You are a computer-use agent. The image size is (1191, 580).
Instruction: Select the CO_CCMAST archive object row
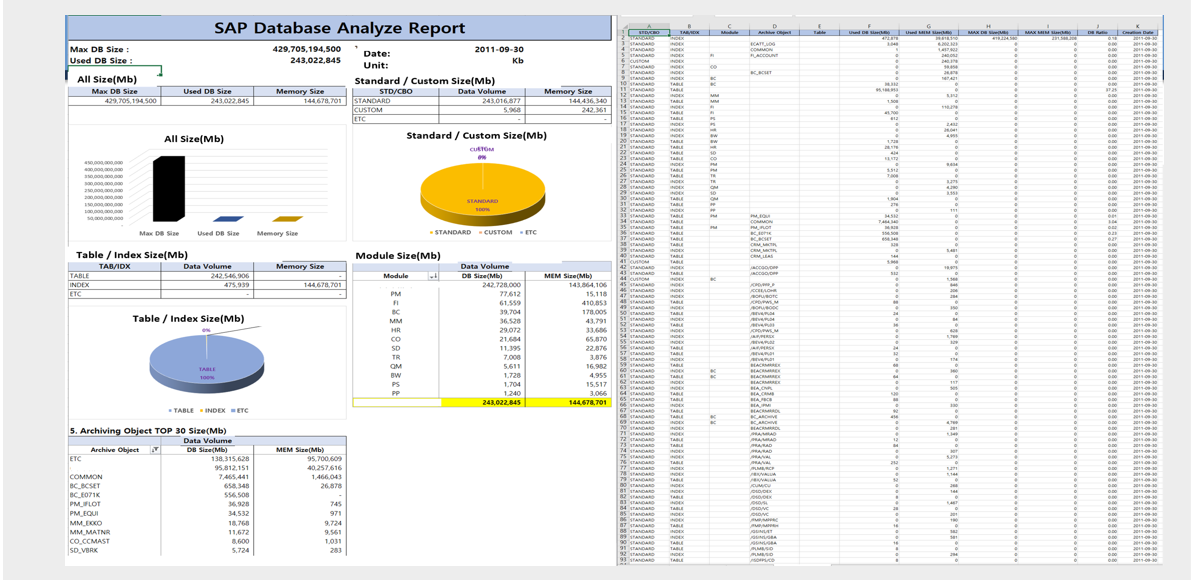tap(207, 541)
